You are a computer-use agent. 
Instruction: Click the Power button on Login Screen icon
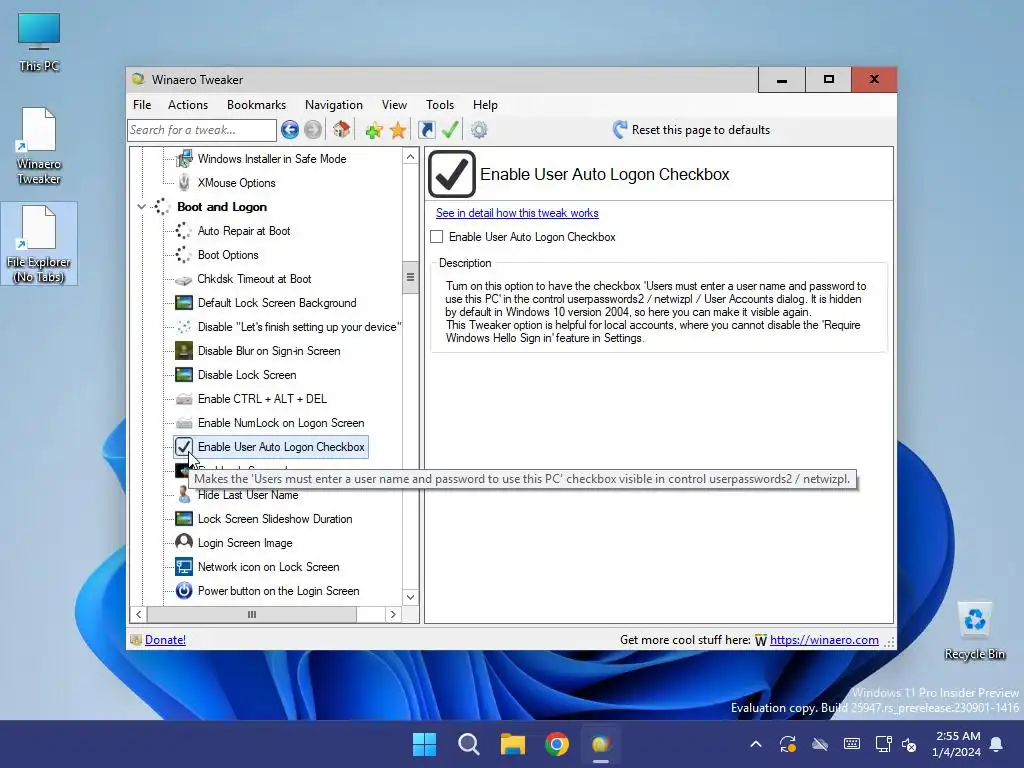click(184, 591)
